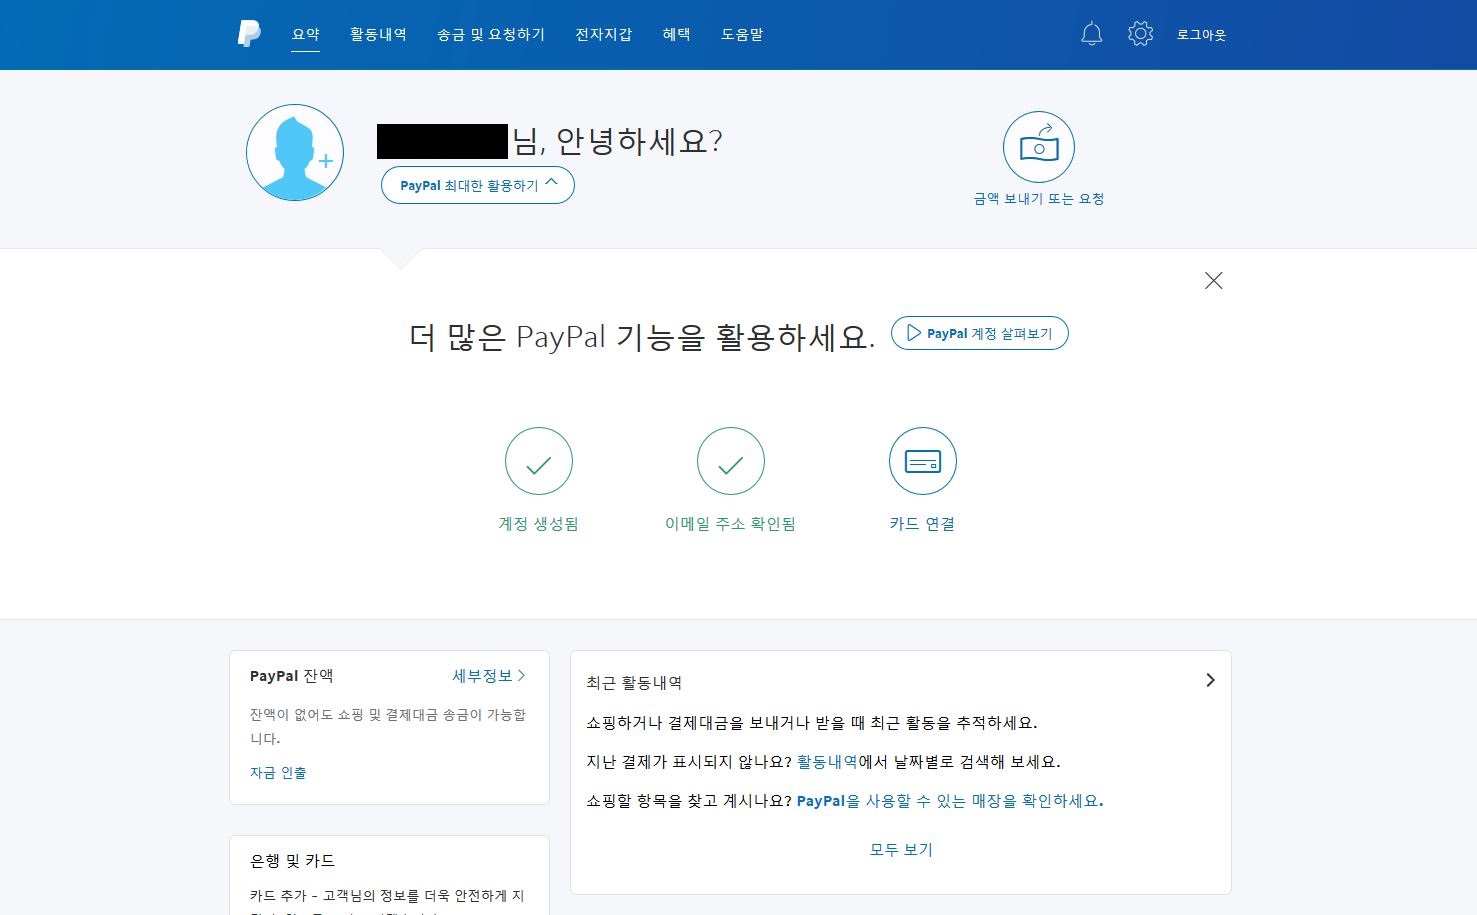This screenshot has width=1477, height=915.
Task: Click 'PayPal 계정 살펴보기' button
Action: point(980,333)
